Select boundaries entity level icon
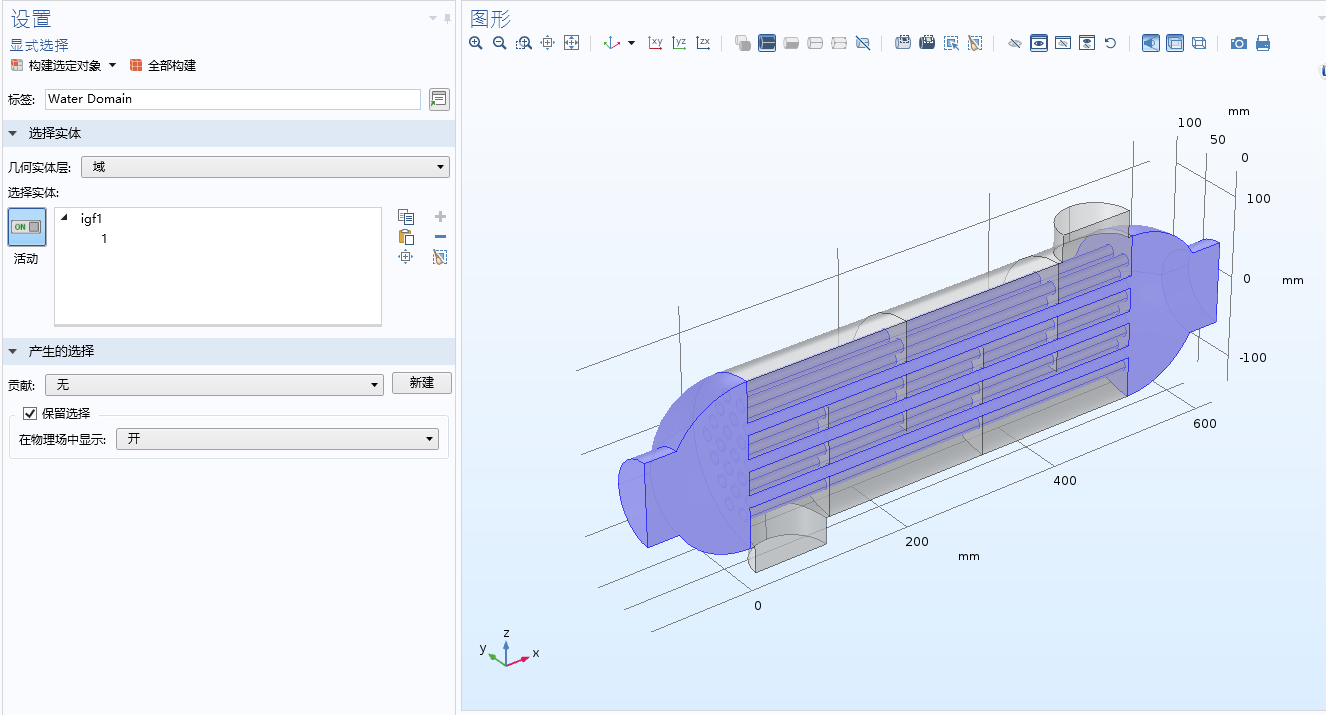 point(791,43)
